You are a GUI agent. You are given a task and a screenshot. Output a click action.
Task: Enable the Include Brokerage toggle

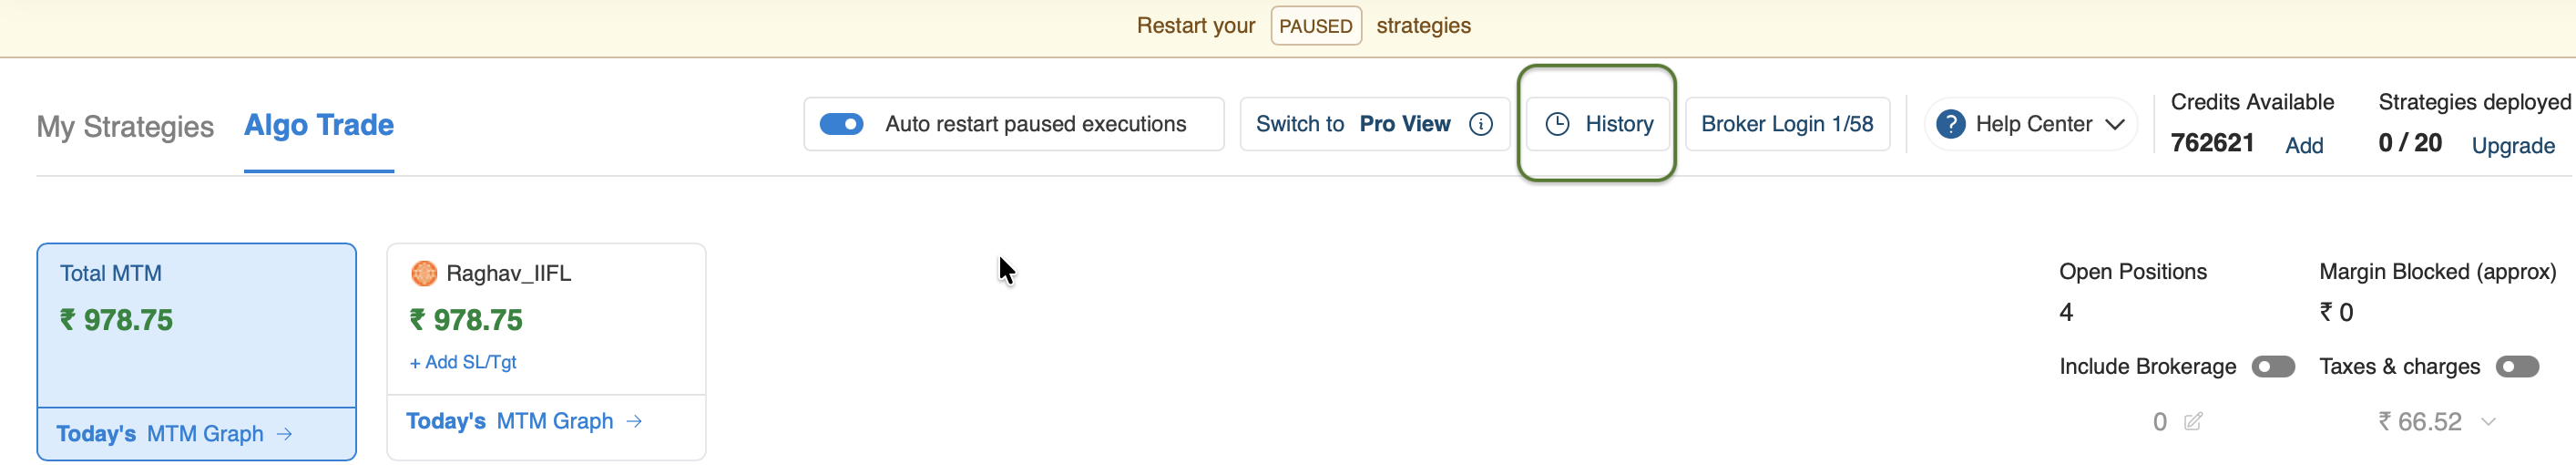pos(2272,367)
